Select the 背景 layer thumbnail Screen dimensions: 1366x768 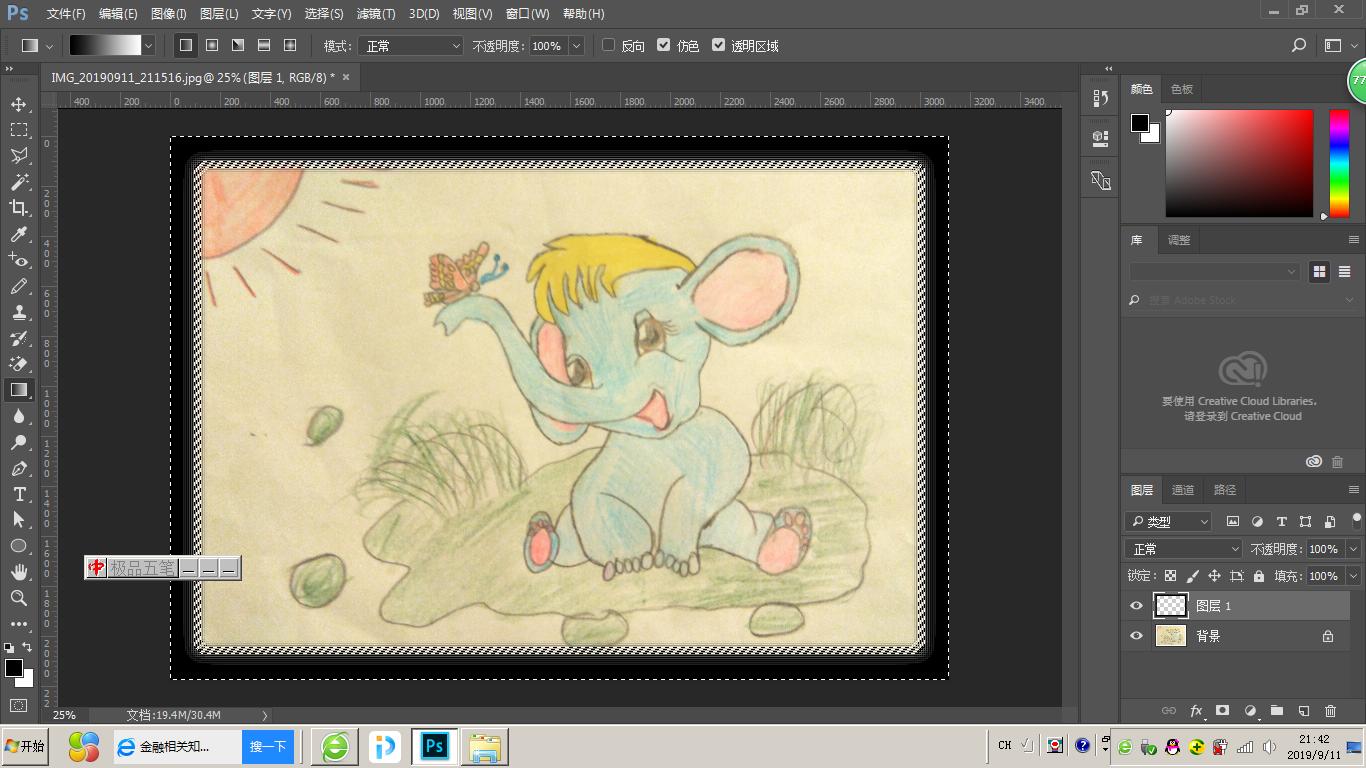pos(1170,636)
